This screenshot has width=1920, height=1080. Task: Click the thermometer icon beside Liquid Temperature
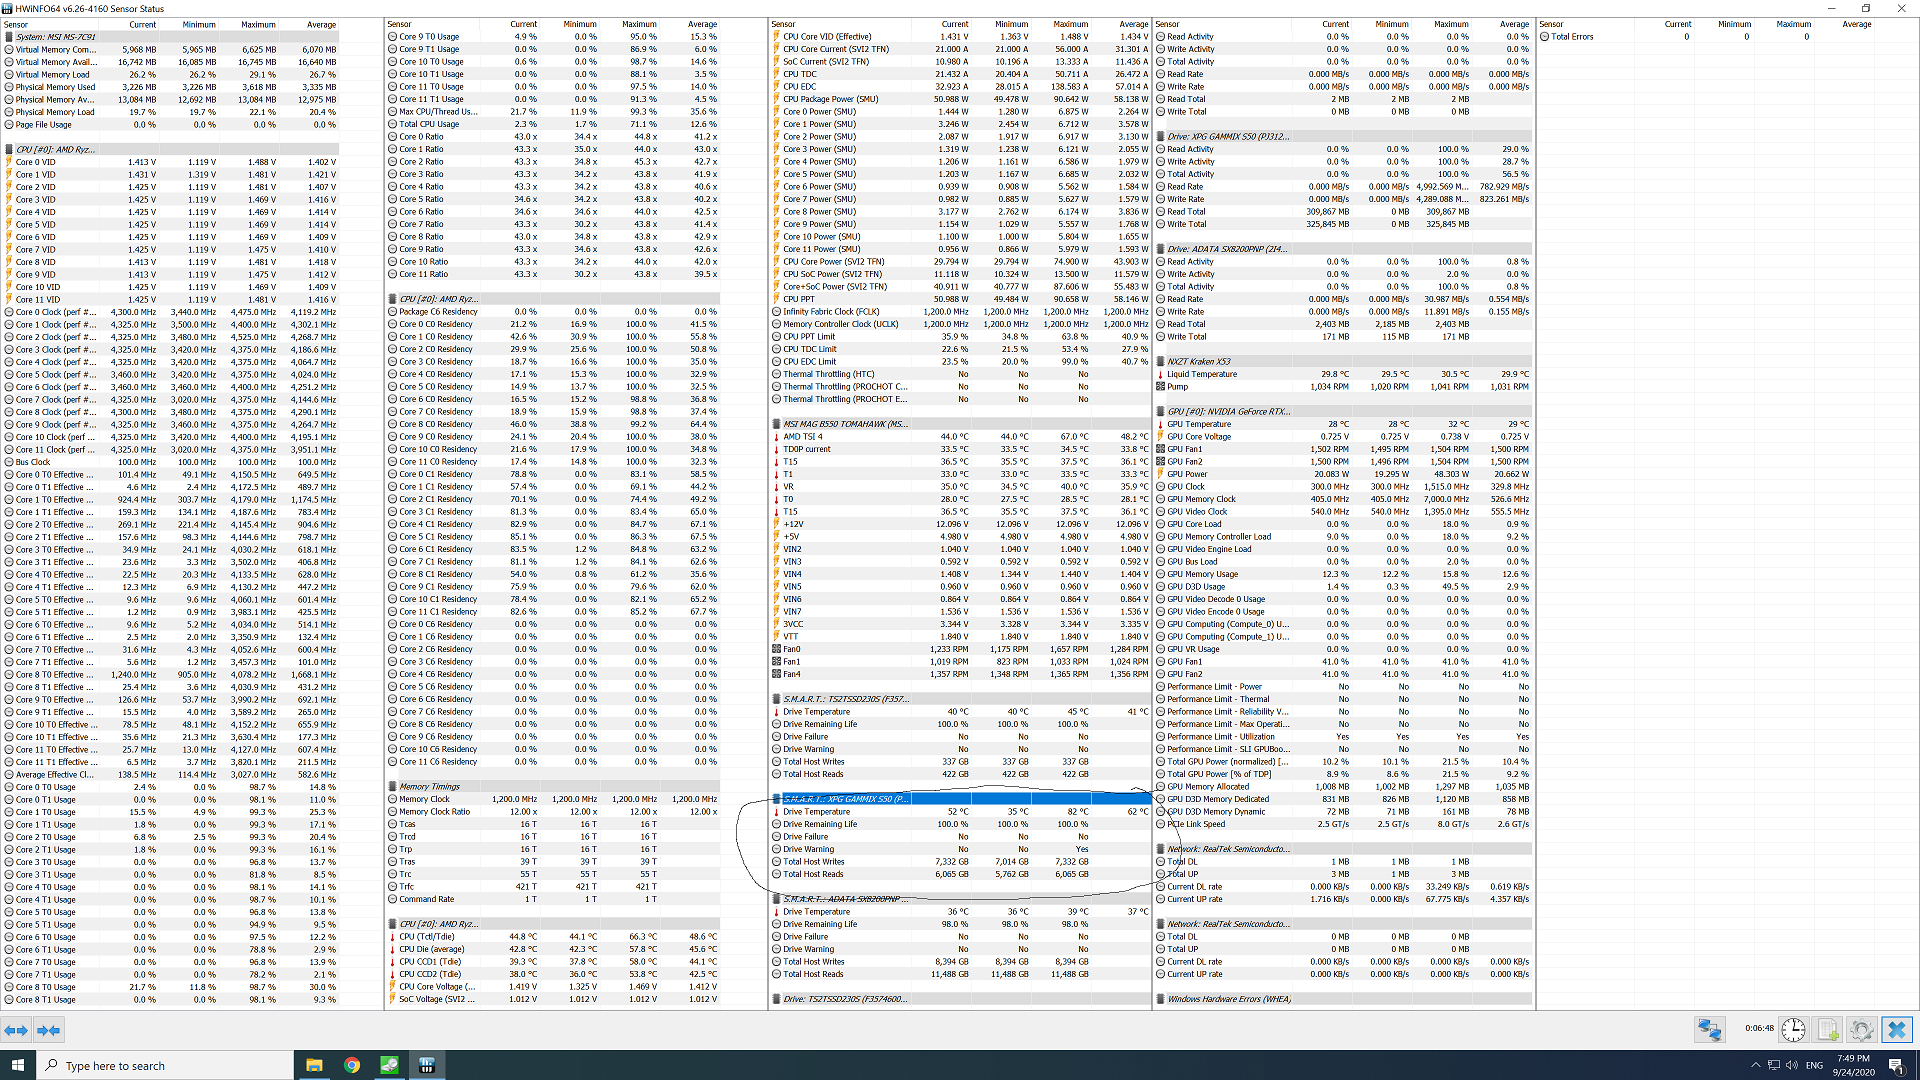[1160, 374]
